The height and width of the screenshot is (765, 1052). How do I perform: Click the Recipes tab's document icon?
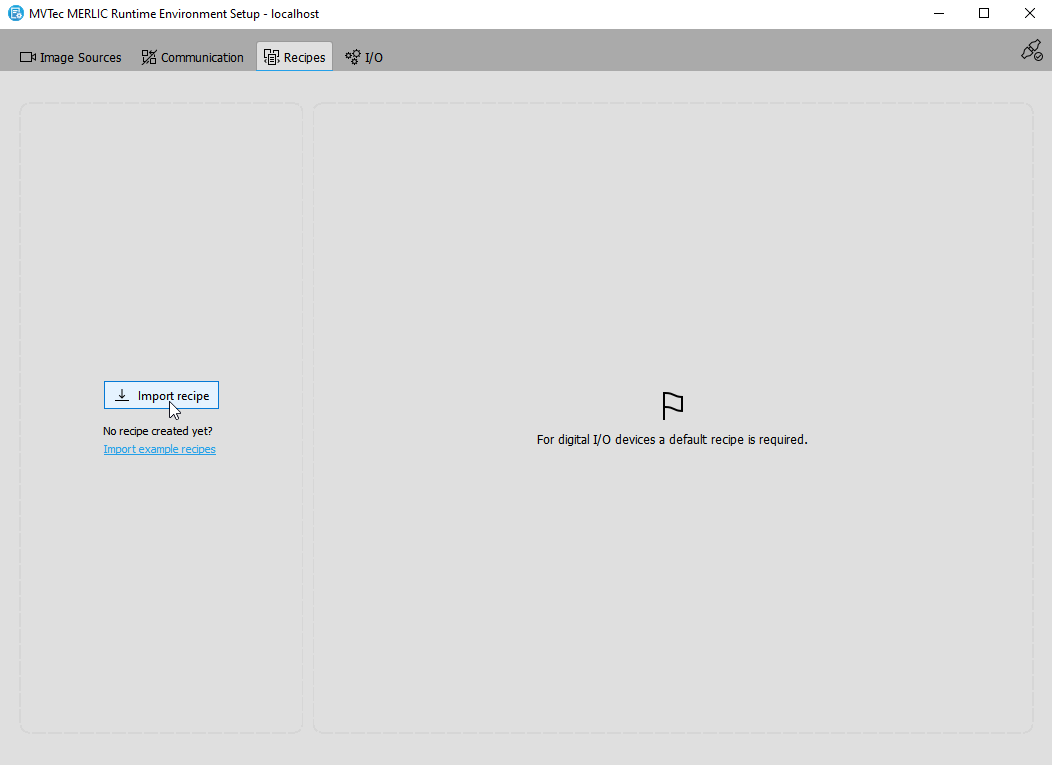point(271,57)
